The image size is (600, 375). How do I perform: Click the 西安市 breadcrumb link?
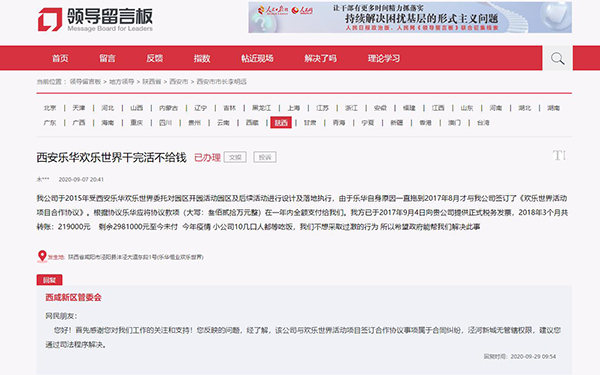[179, 82]
